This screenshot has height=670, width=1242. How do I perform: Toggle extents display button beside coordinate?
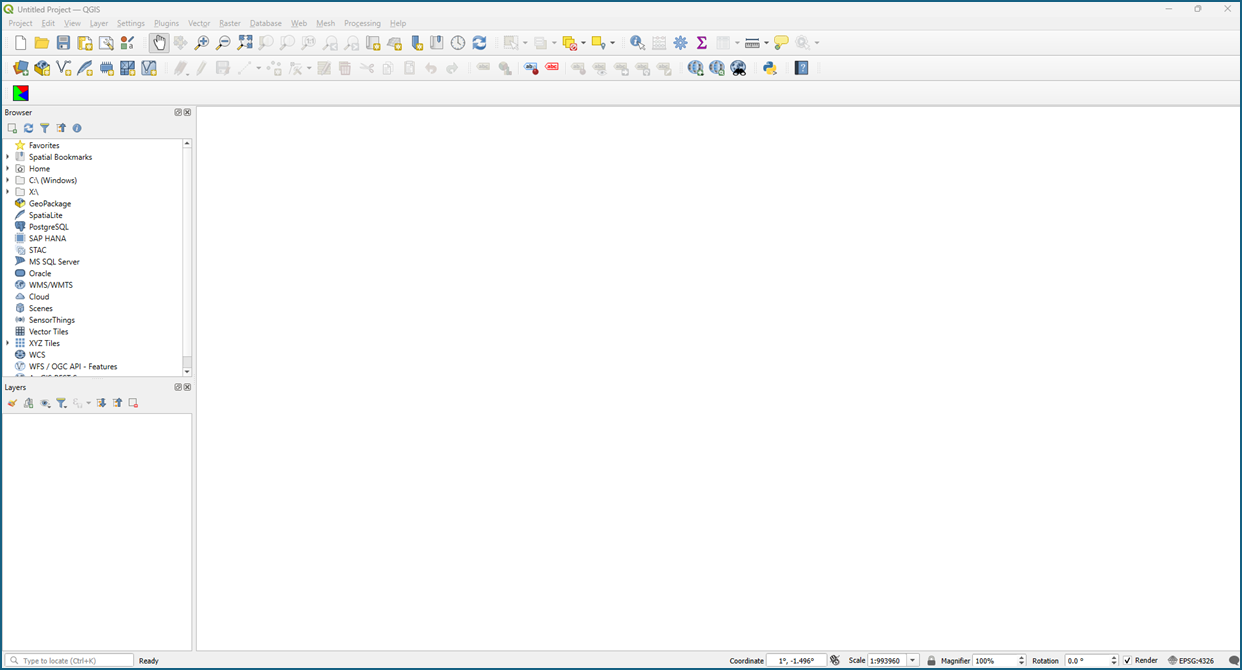coord(834,660)
